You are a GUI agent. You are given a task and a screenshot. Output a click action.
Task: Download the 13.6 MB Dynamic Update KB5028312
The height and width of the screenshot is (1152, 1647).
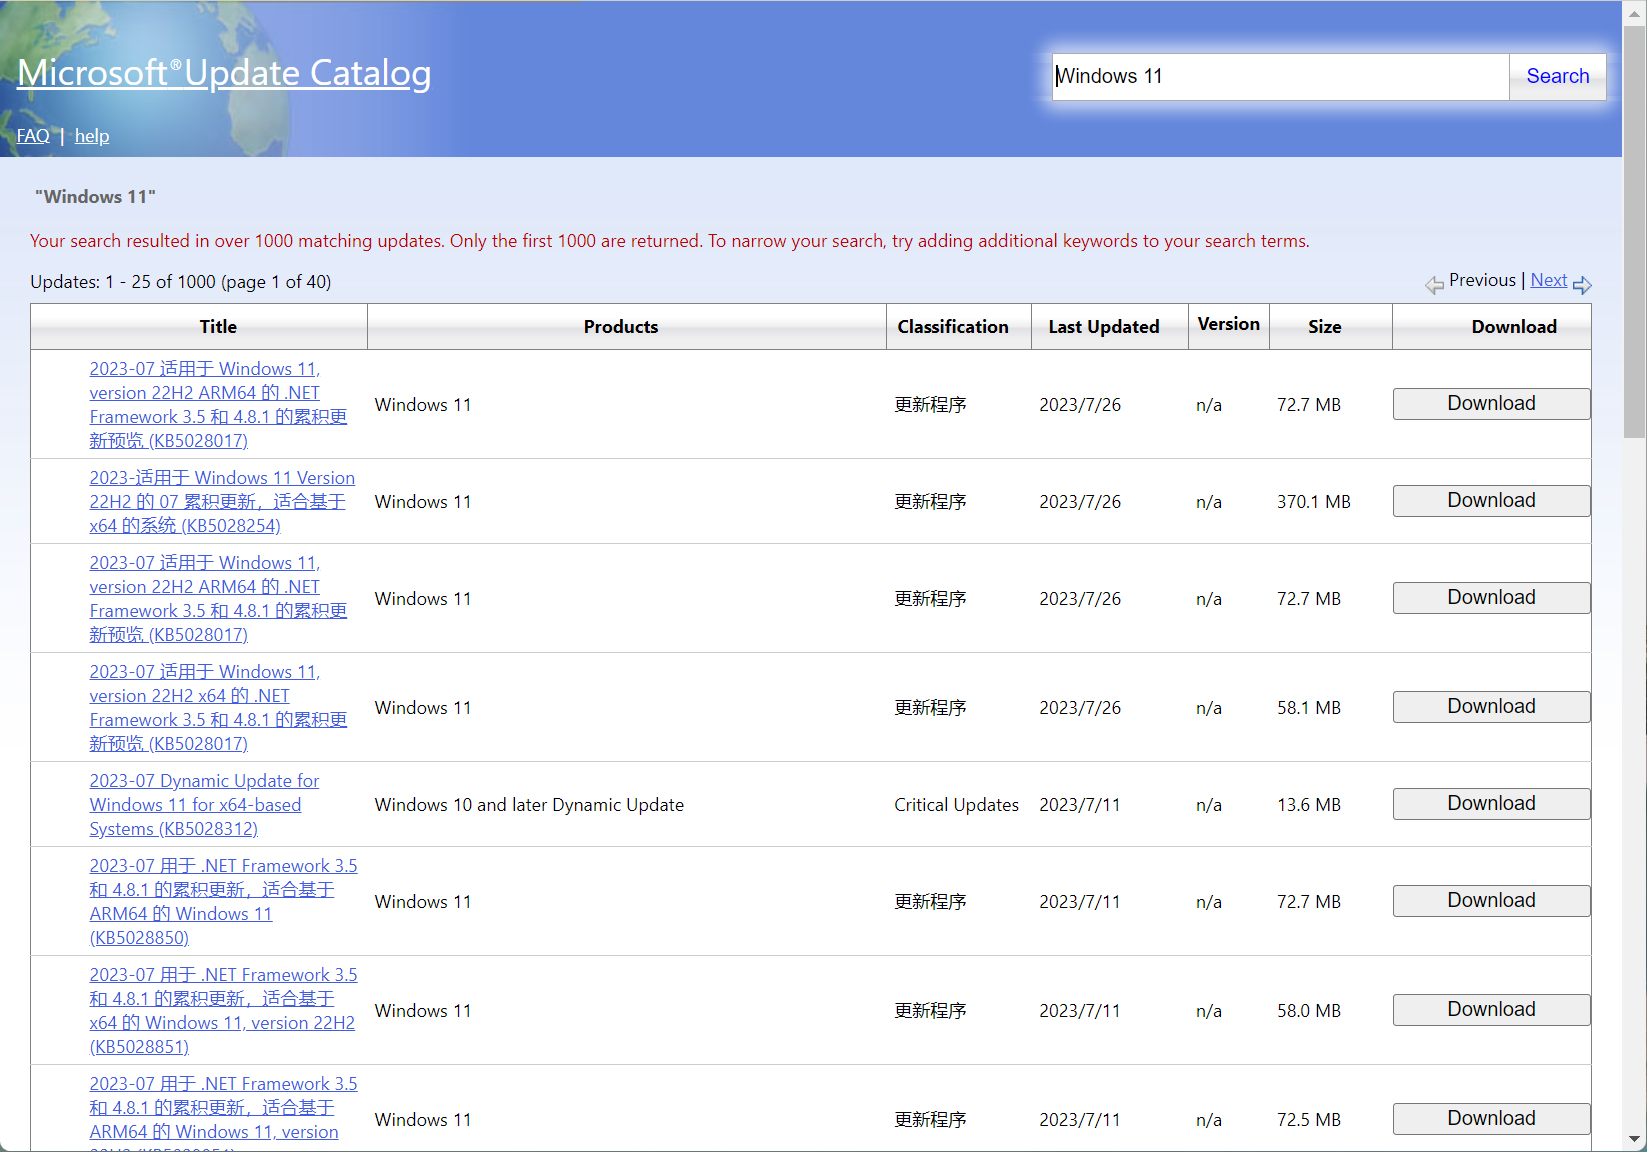point(1491,804)
